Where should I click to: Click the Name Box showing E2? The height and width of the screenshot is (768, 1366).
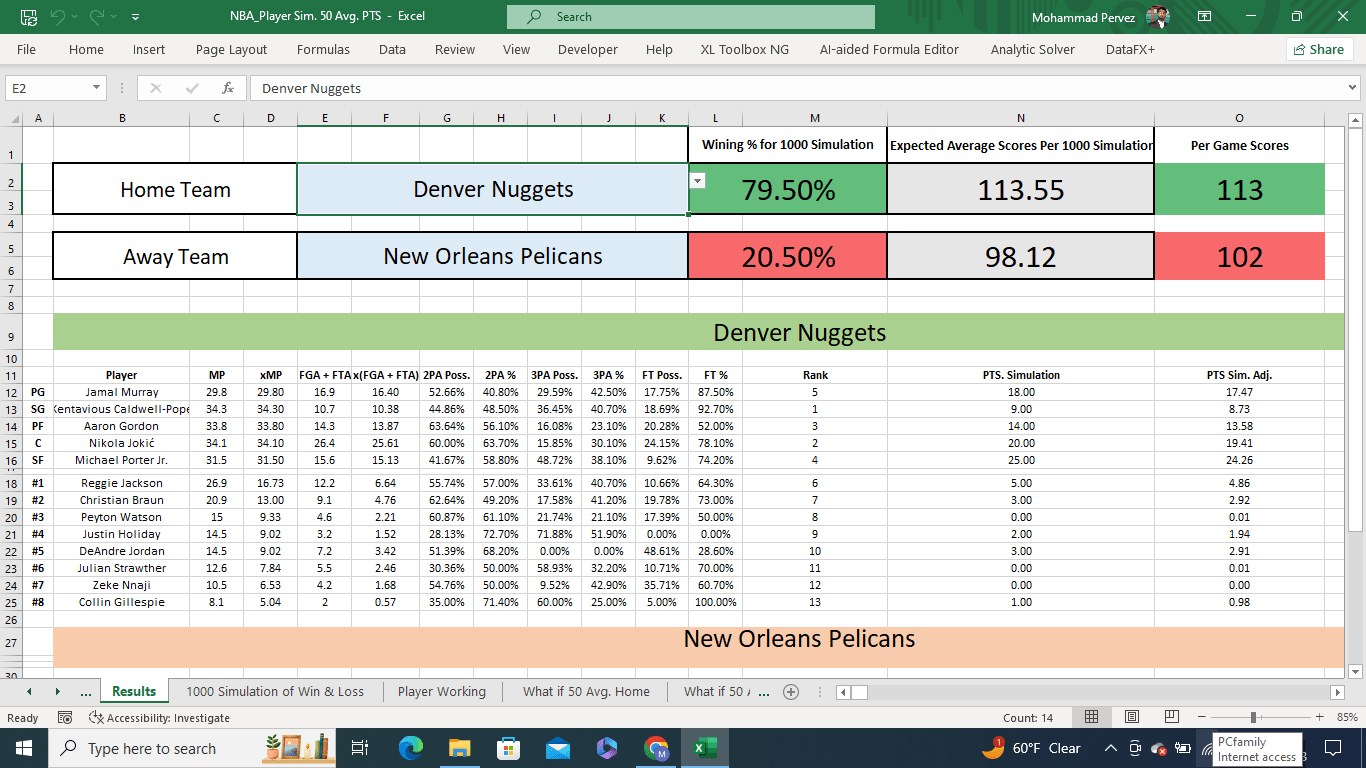click(48, 88)
